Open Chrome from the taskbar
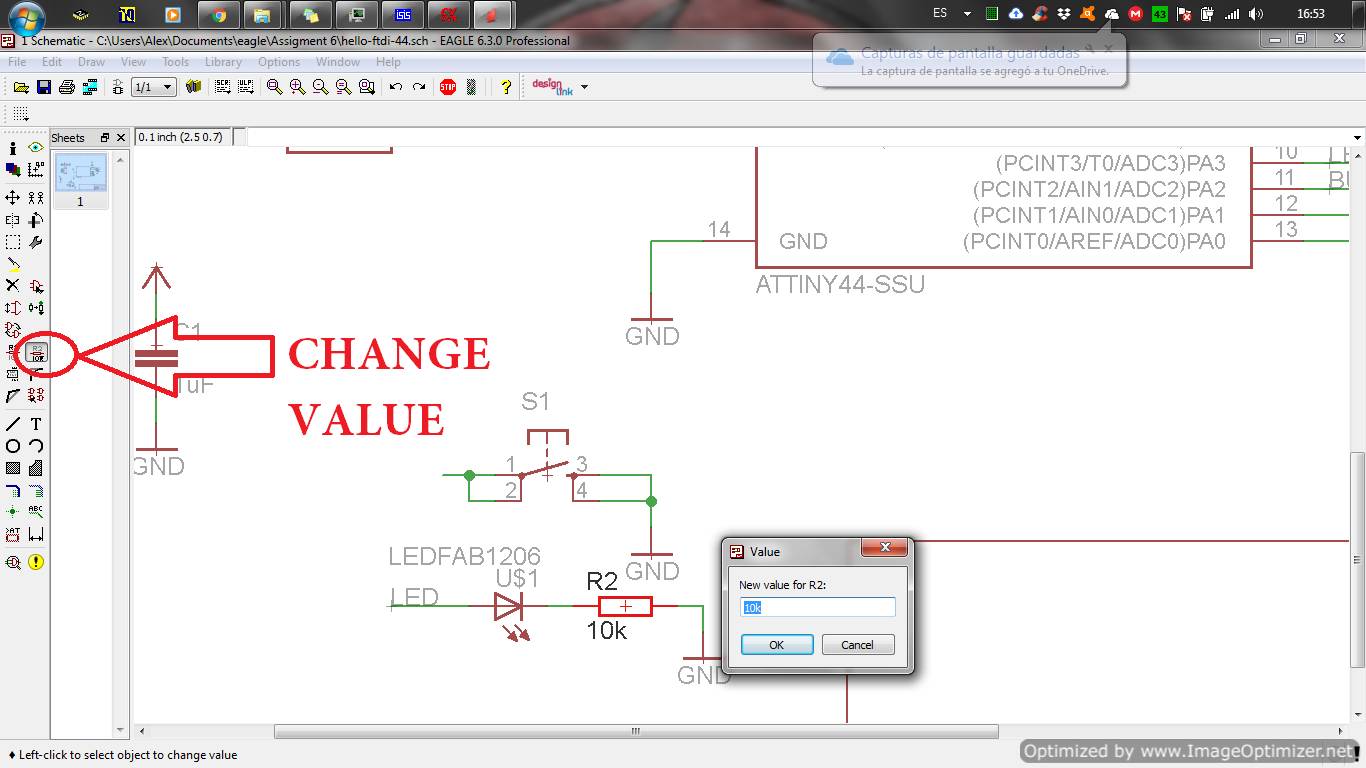Viewport: 1366px width, 768px height. click(218, 14)
